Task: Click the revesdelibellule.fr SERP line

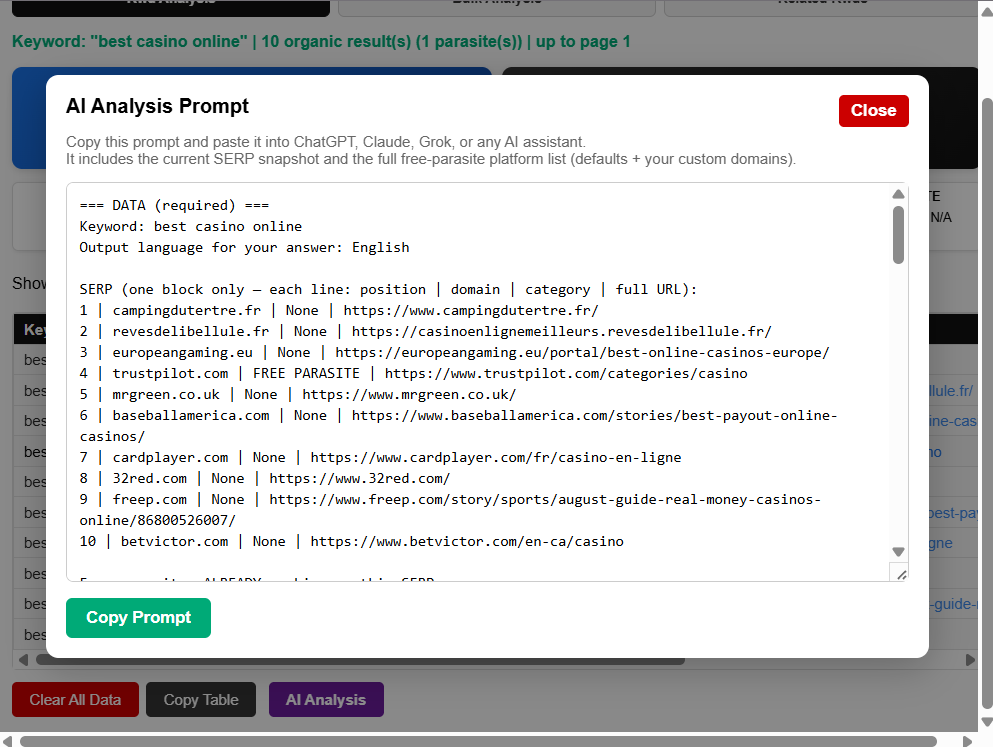Action: click(x=426, y=331)
